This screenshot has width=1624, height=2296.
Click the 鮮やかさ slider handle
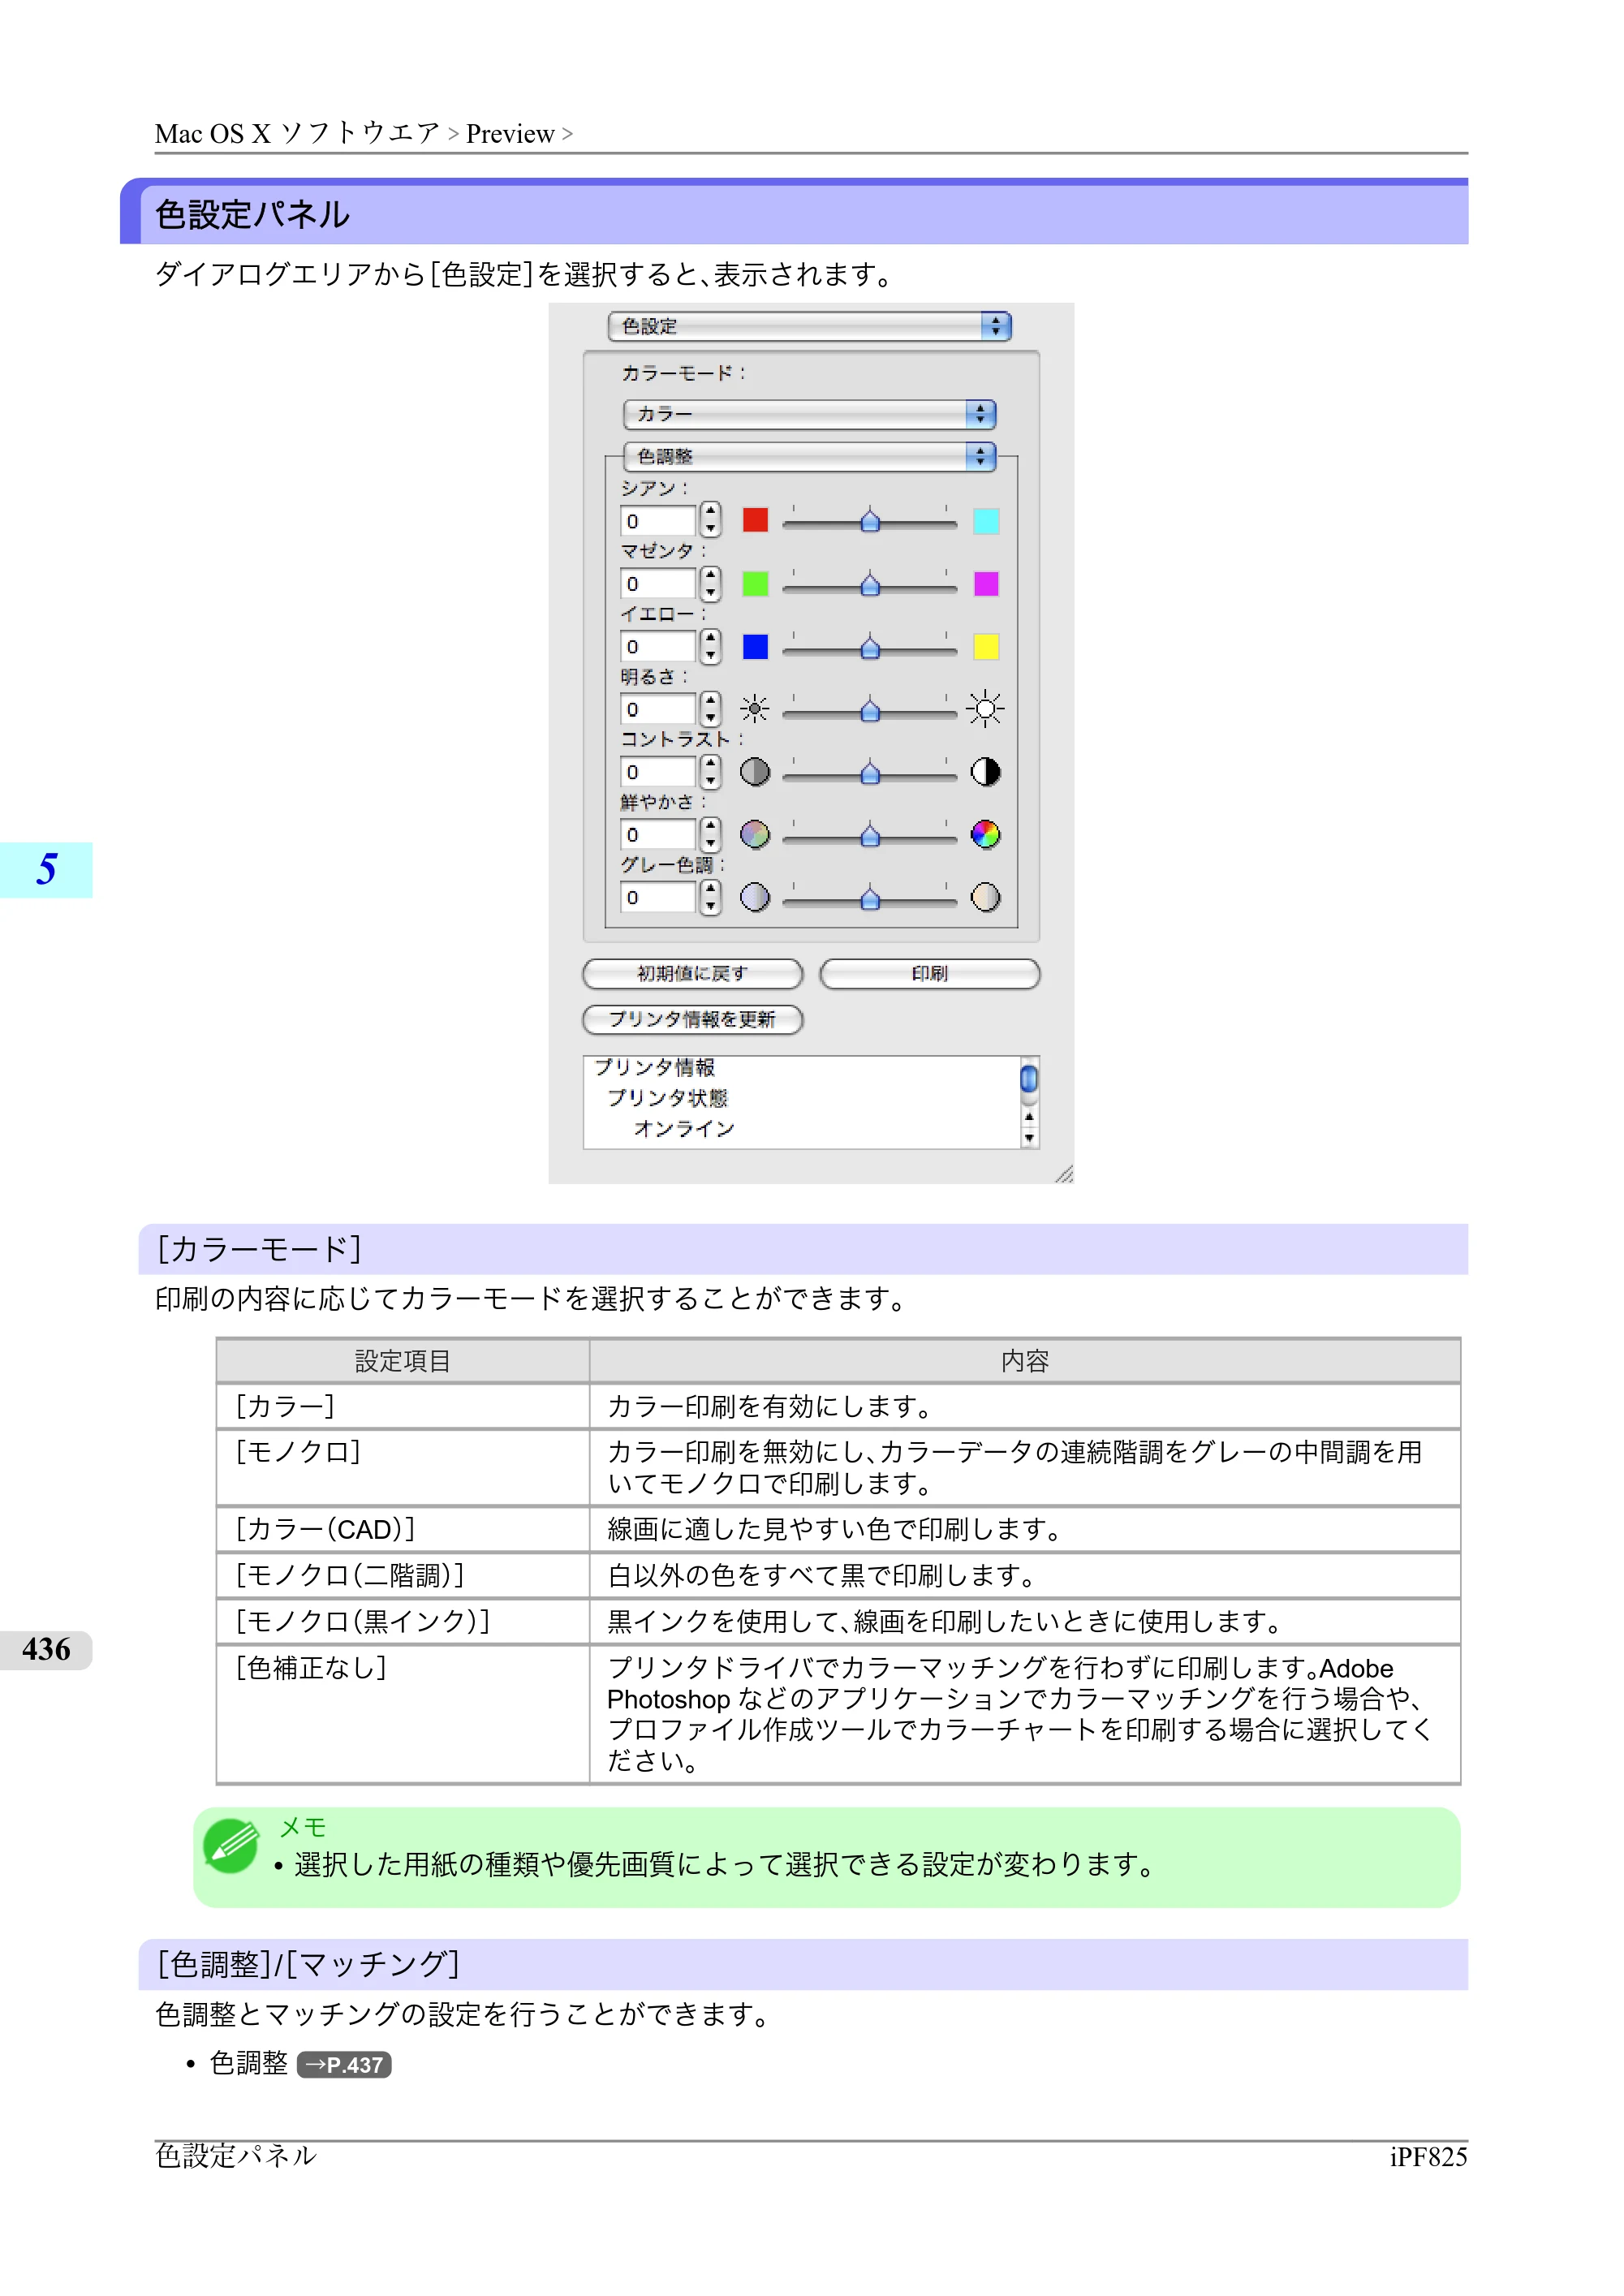[870, 835]
